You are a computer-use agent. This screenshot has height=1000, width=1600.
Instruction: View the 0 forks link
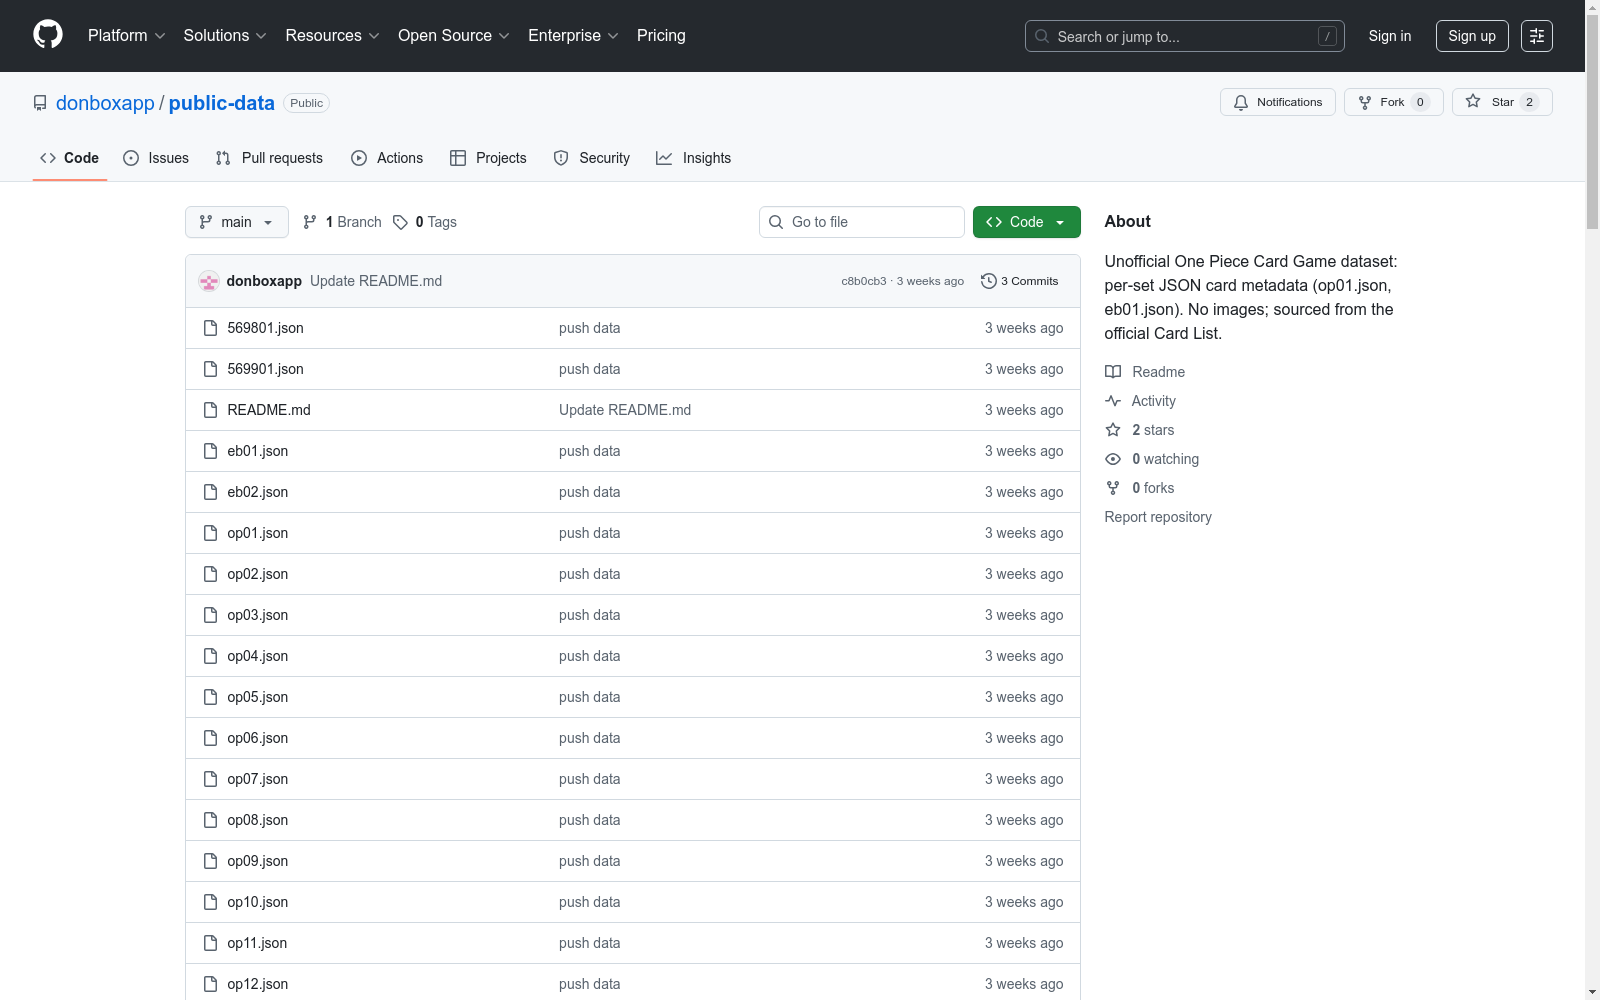(x=1140, y=488)
